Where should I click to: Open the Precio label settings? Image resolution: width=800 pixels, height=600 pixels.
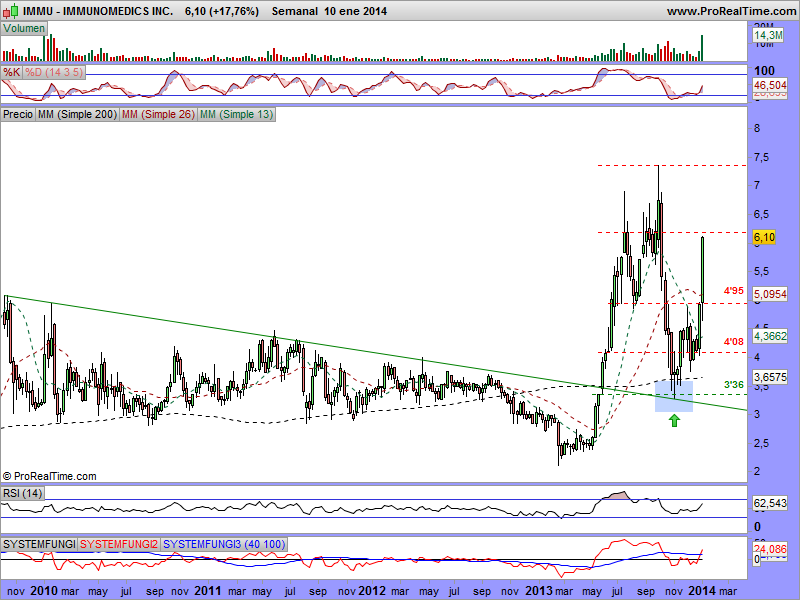point(18,114)
